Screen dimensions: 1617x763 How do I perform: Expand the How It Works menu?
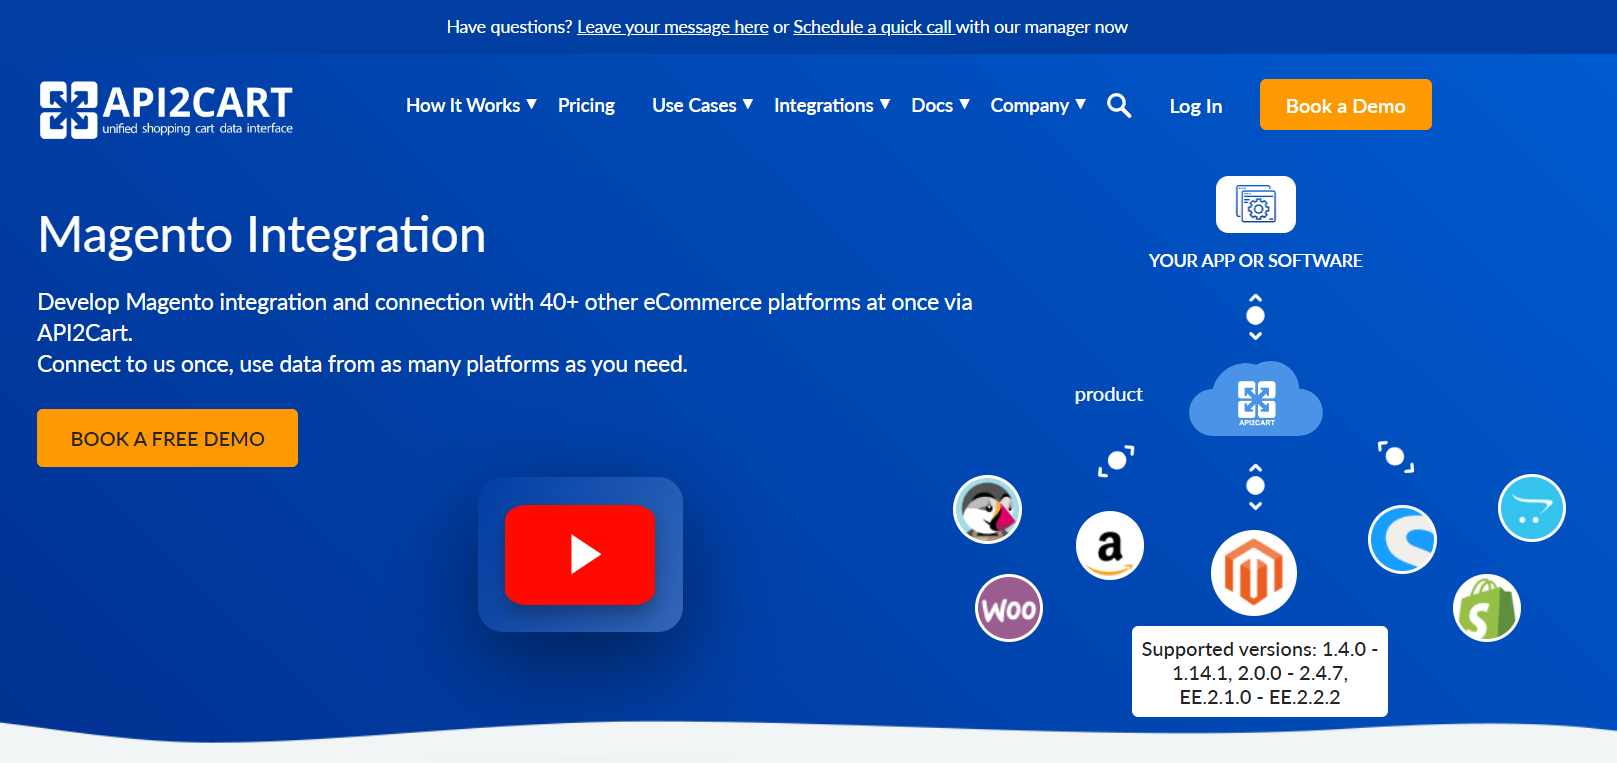coord(472,105)
